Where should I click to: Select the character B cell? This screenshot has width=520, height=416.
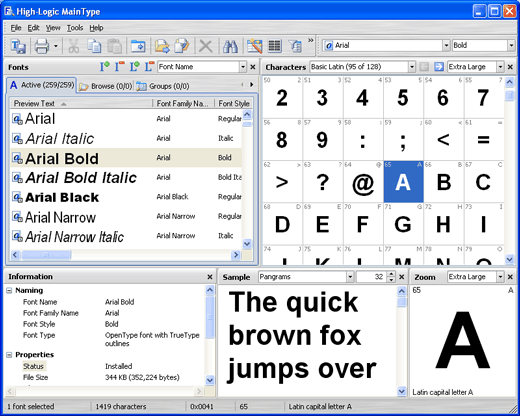(x=444, y=182)
